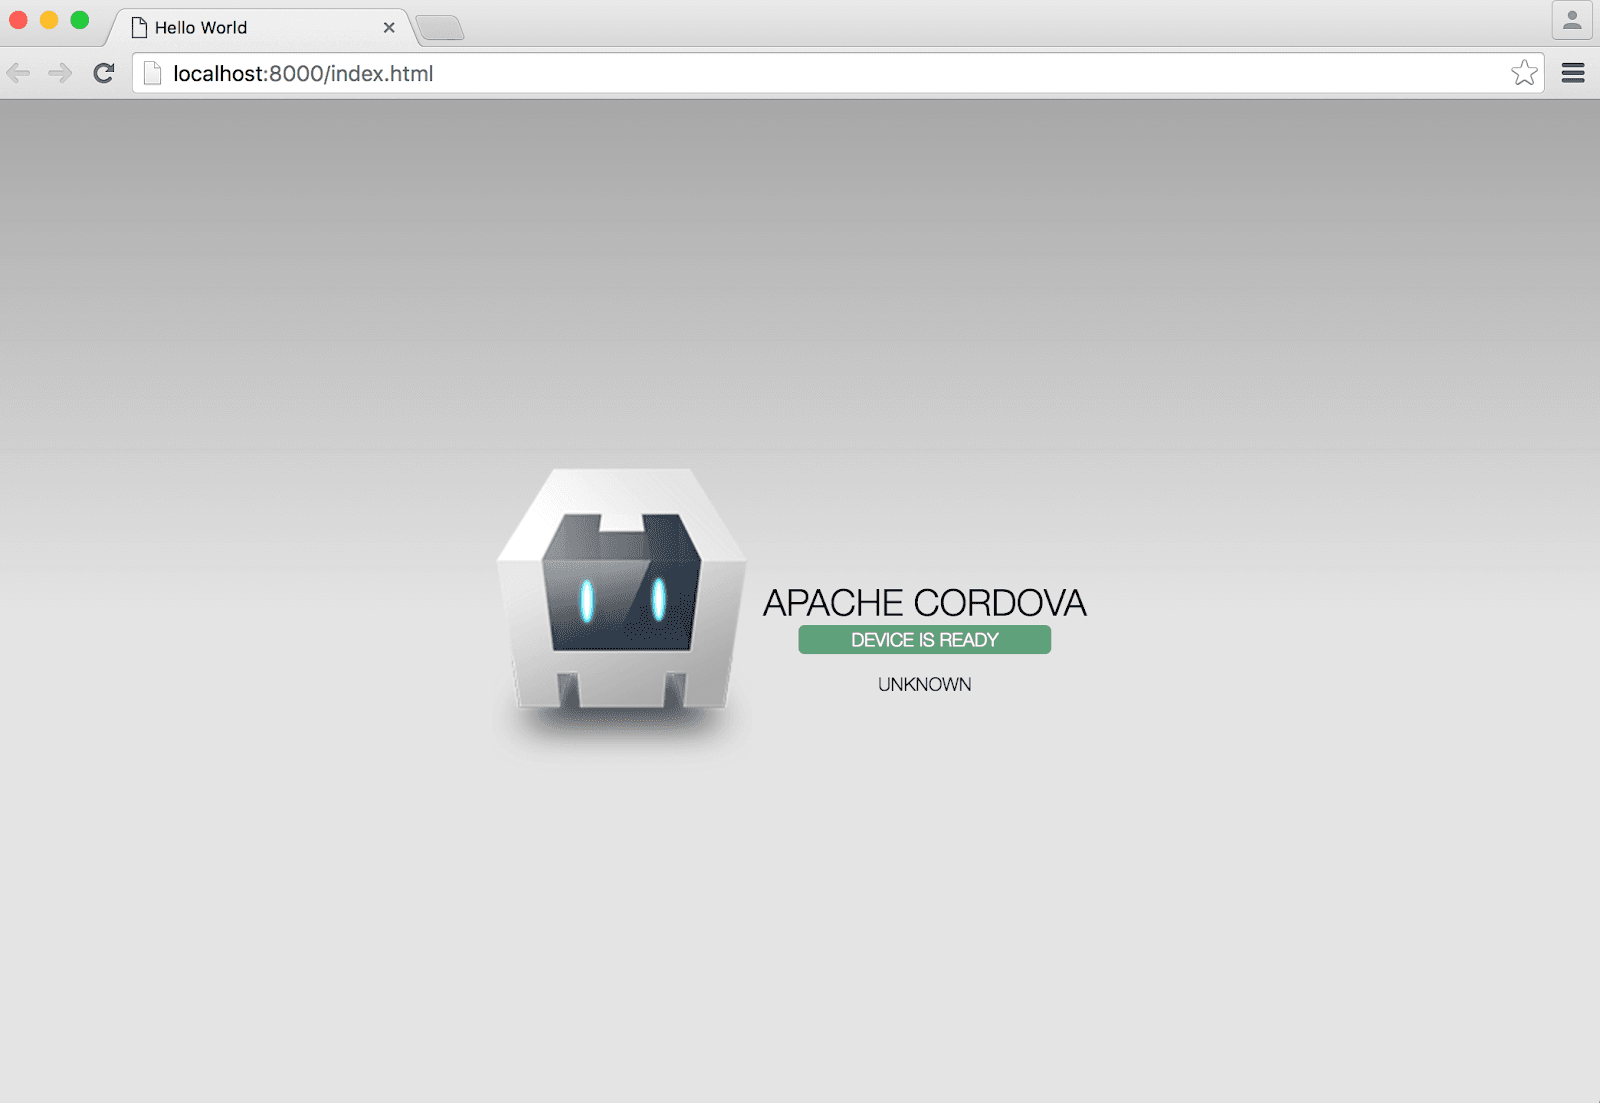Image resolution: width=1600 pixels, height=1103 pixels.
Task: Select the Hello World tab title
Action: pyautogui.click(x=201, y=28)
